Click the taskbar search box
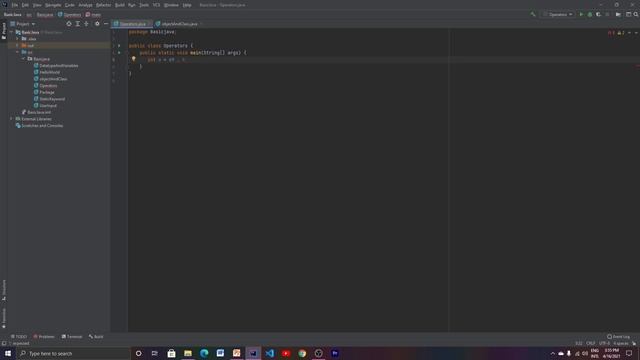Image resolution: width=640 pixels, height=360 pixels. [73, 353]
